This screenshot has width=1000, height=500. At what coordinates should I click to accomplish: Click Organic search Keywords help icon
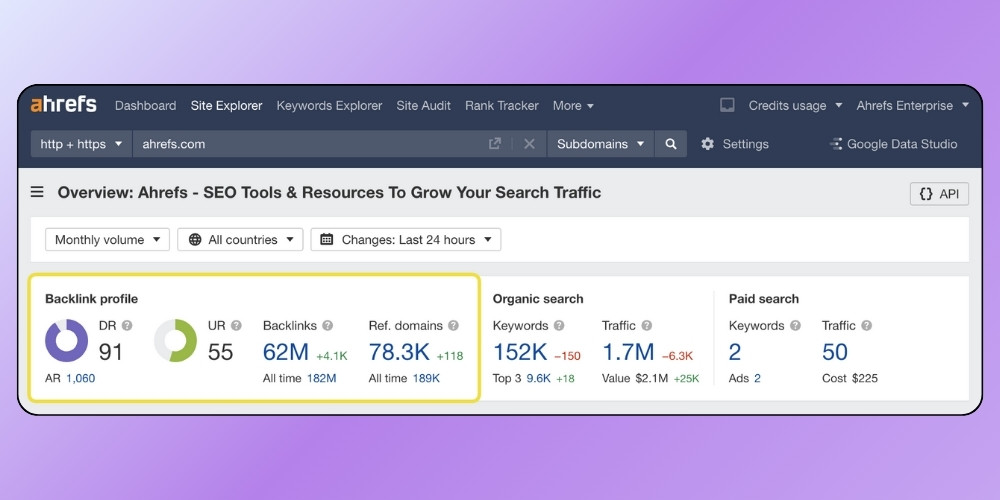pos(559,325)
